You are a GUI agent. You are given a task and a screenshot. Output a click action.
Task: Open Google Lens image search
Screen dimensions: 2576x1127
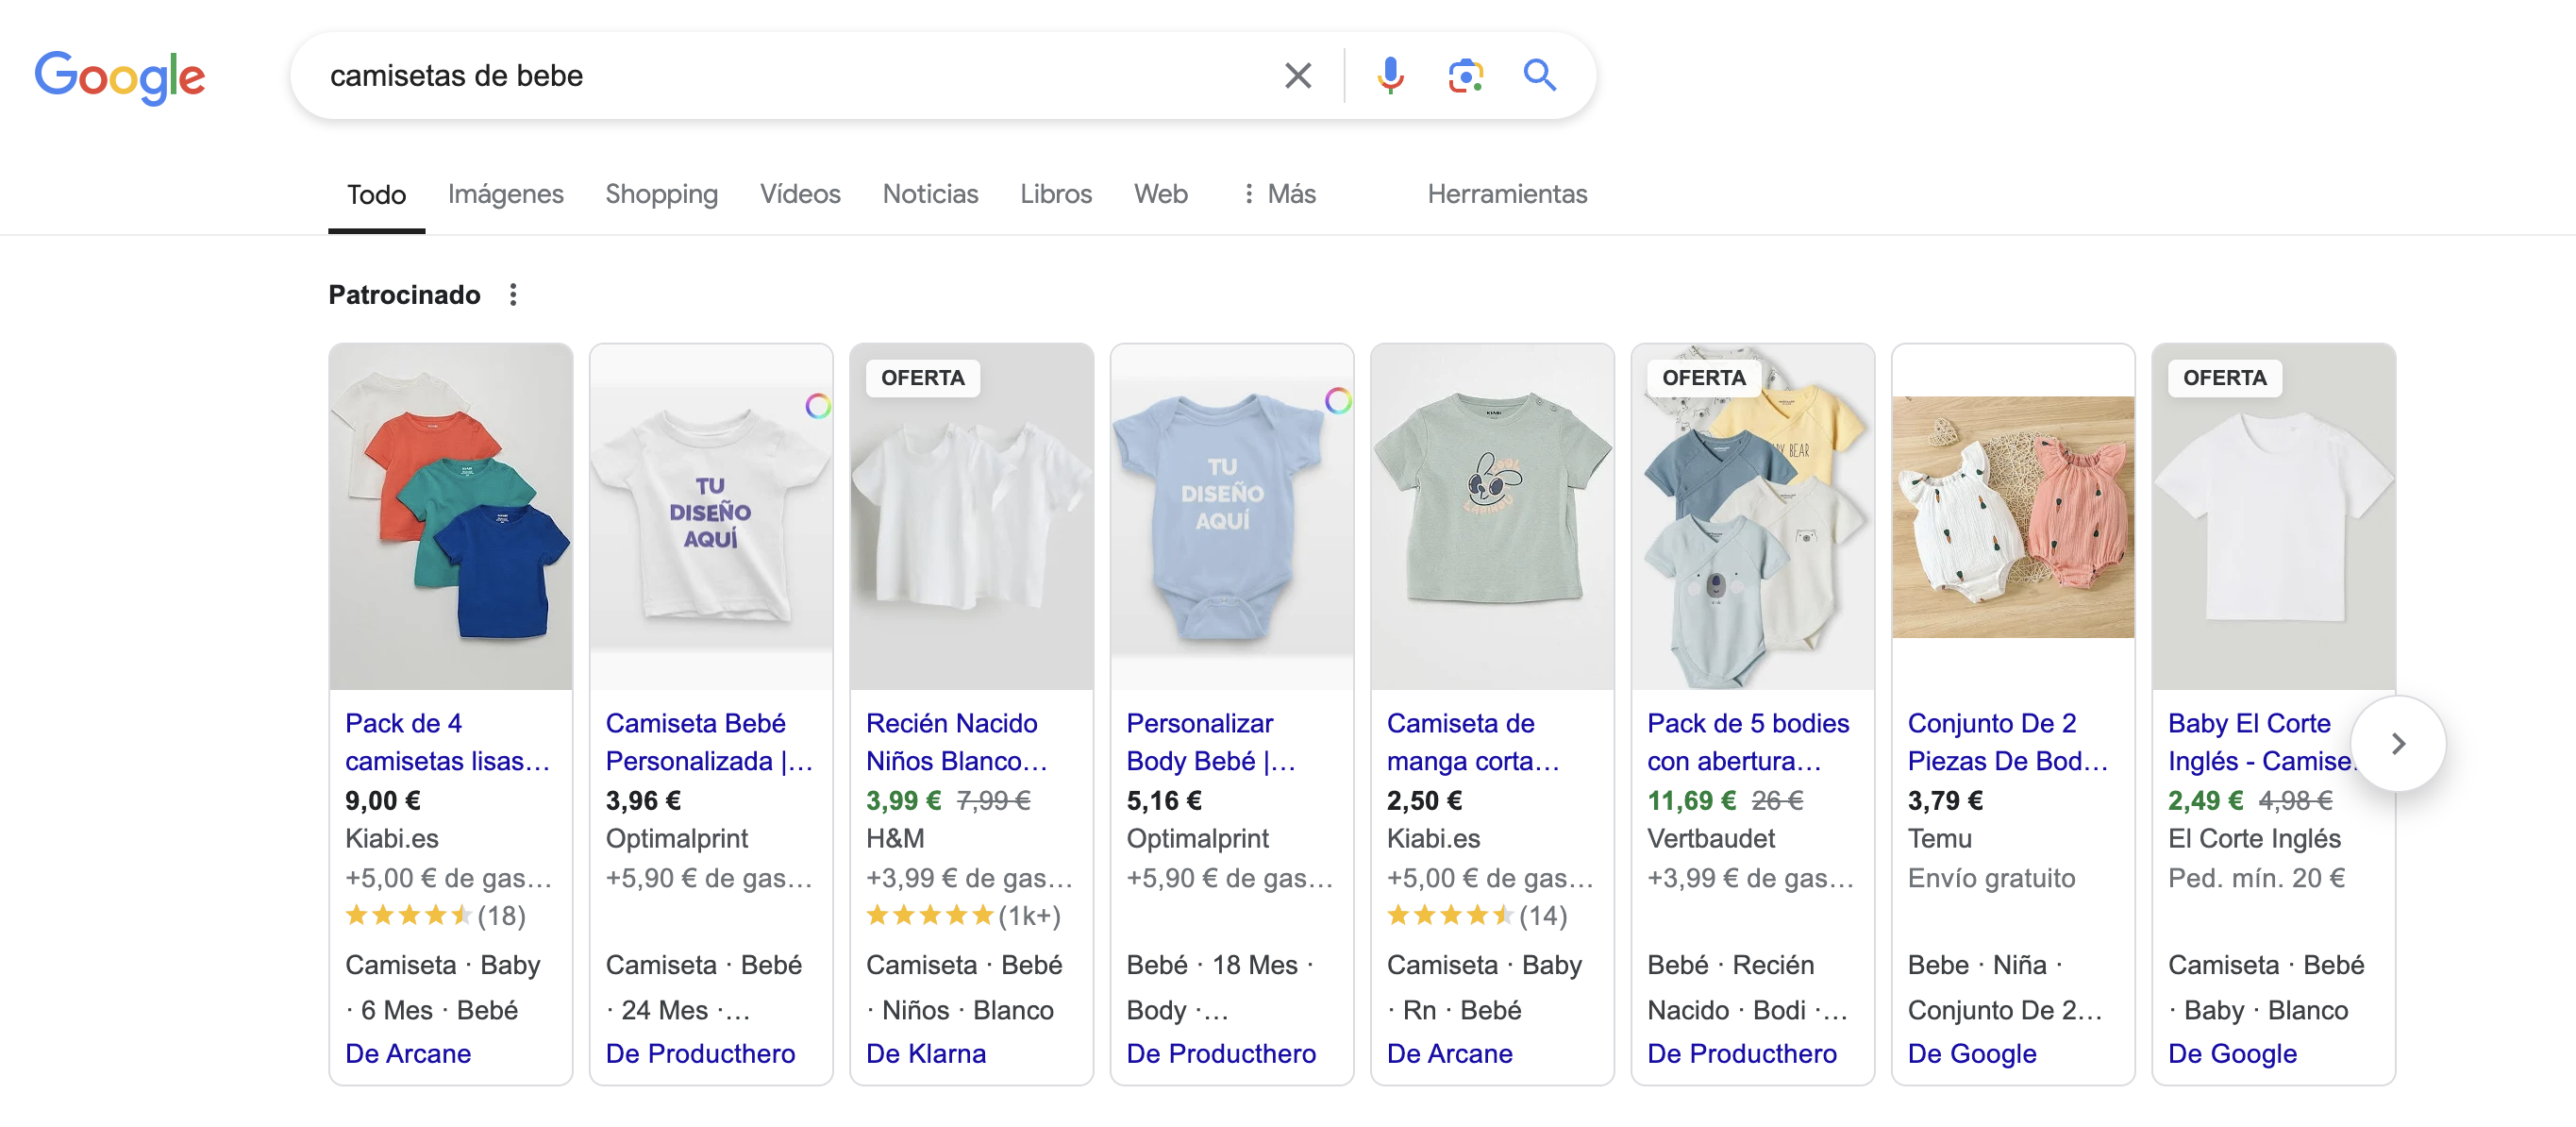point(1465,75)
